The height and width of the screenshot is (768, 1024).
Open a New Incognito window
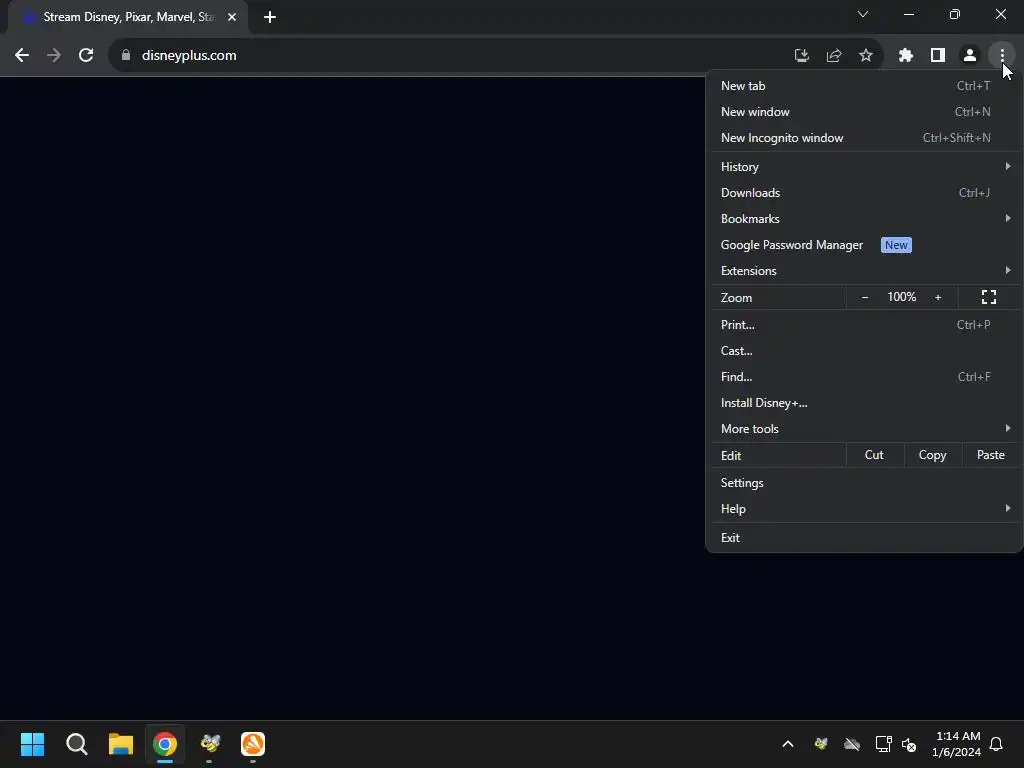tap(865, 138)
